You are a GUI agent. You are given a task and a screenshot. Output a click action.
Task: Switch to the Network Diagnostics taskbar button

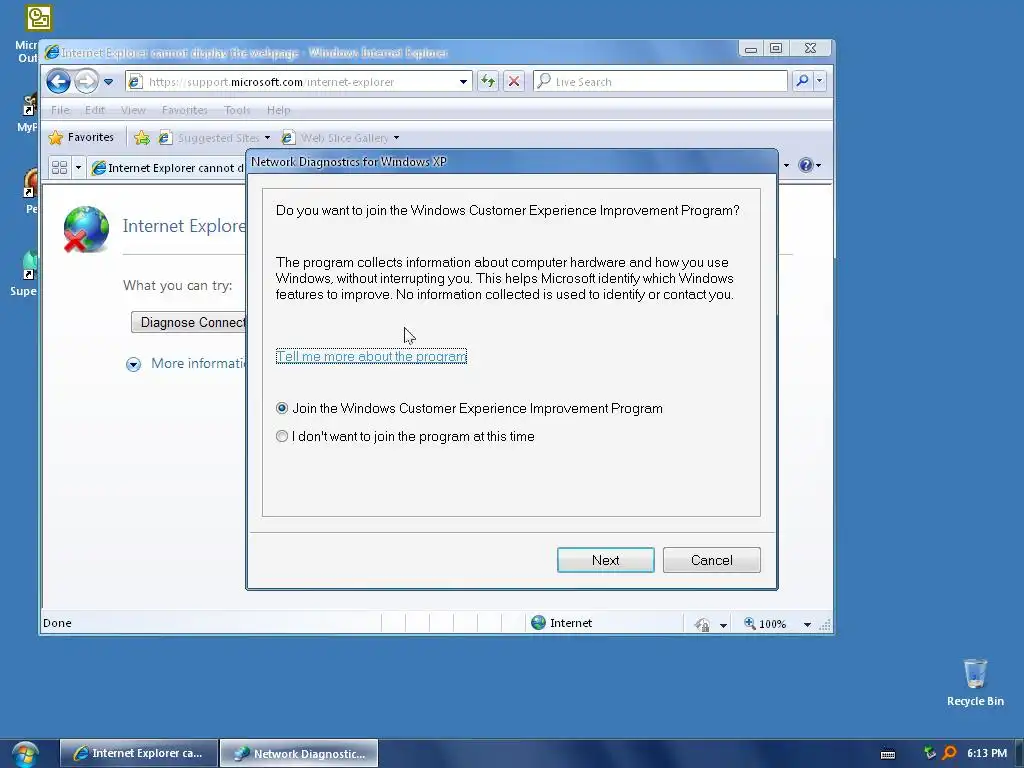click(299, 753)
